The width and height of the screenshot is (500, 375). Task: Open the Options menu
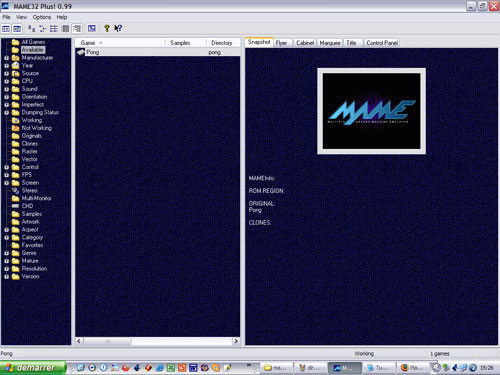(x=42, y=17)
